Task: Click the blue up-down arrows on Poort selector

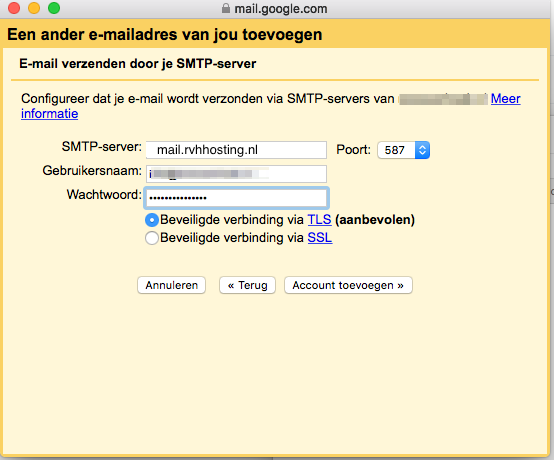Action: [x=422, y=150]
